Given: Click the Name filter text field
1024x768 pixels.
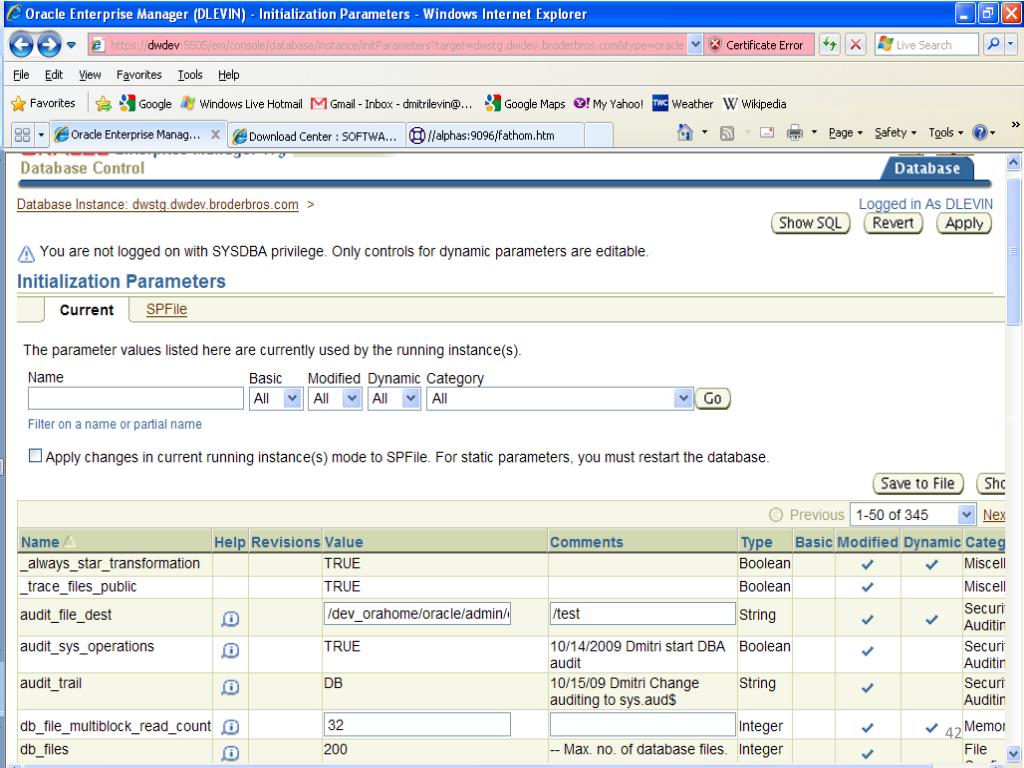Looking at the screenshot, I should click(136, 398).
